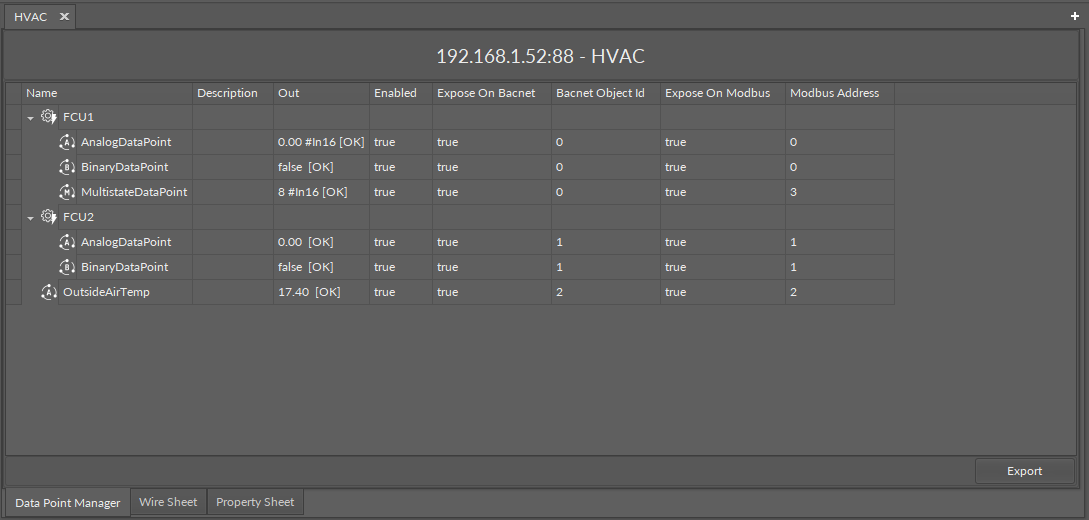Select the Data Point Manager tab

pos(67,503)
